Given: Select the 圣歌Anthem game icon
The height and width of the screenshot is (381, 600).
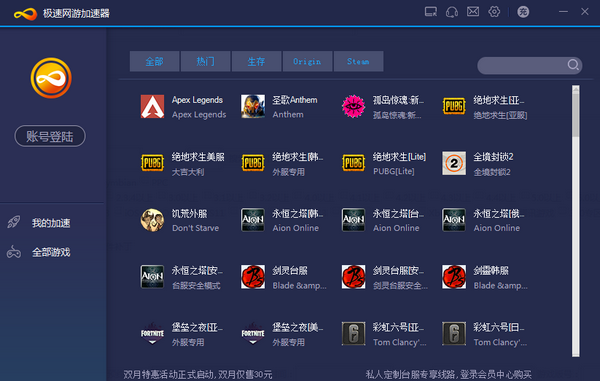Looking at the screenshot, I should click(x=253, y=106).
